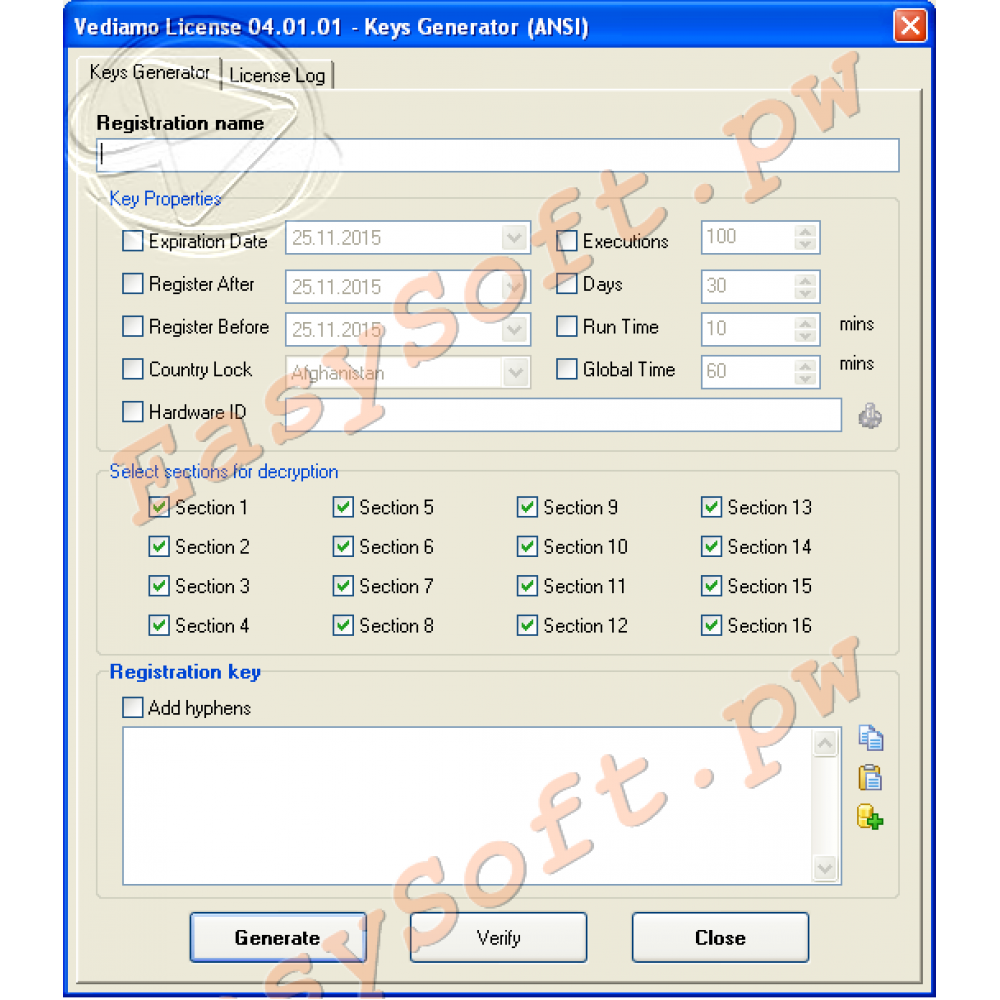Enable the Register Before checkbox
The height and width of the screenshot is (1000, 1000).
133,327
